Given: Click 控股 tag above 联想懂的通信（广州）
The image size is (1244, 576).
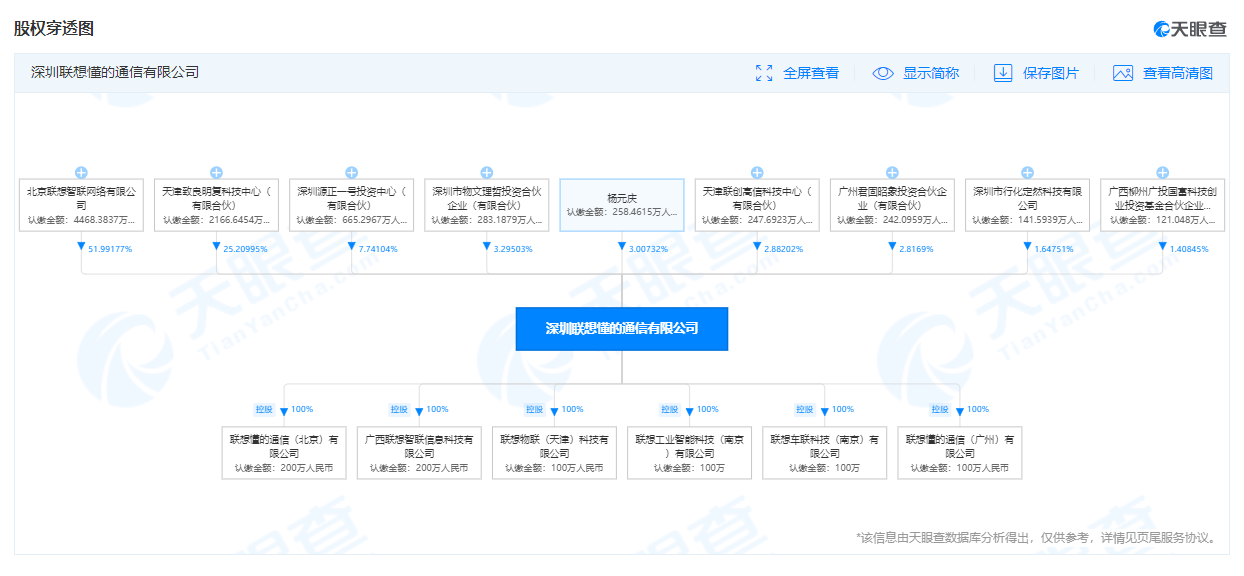Looking at the screenshot, I should [940, 409].
